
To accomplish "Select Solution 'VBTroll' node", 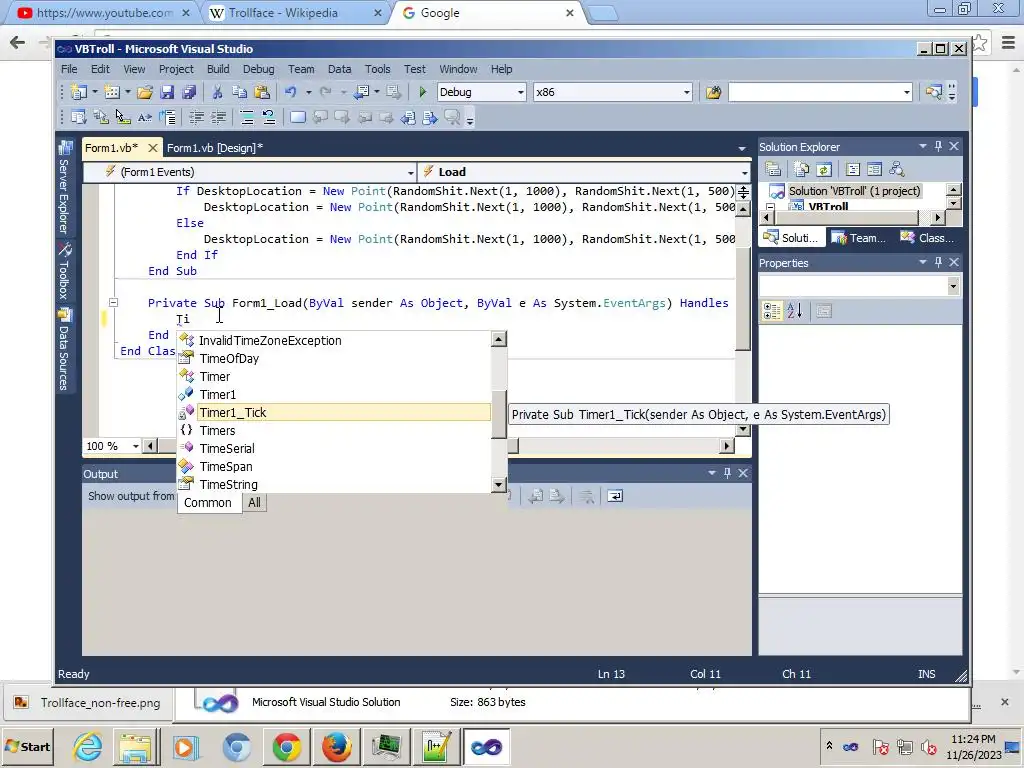I will point(854,191).
